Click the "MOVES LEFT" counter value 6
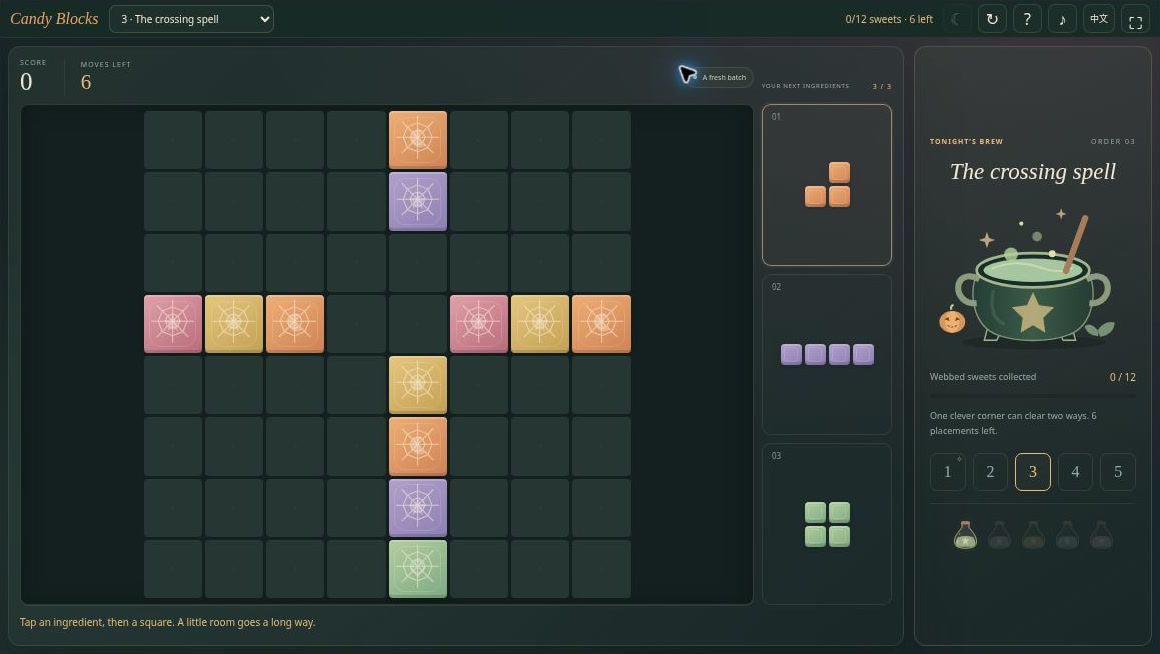The height and width of the screenshot is (654, 1160). (86, 82)
